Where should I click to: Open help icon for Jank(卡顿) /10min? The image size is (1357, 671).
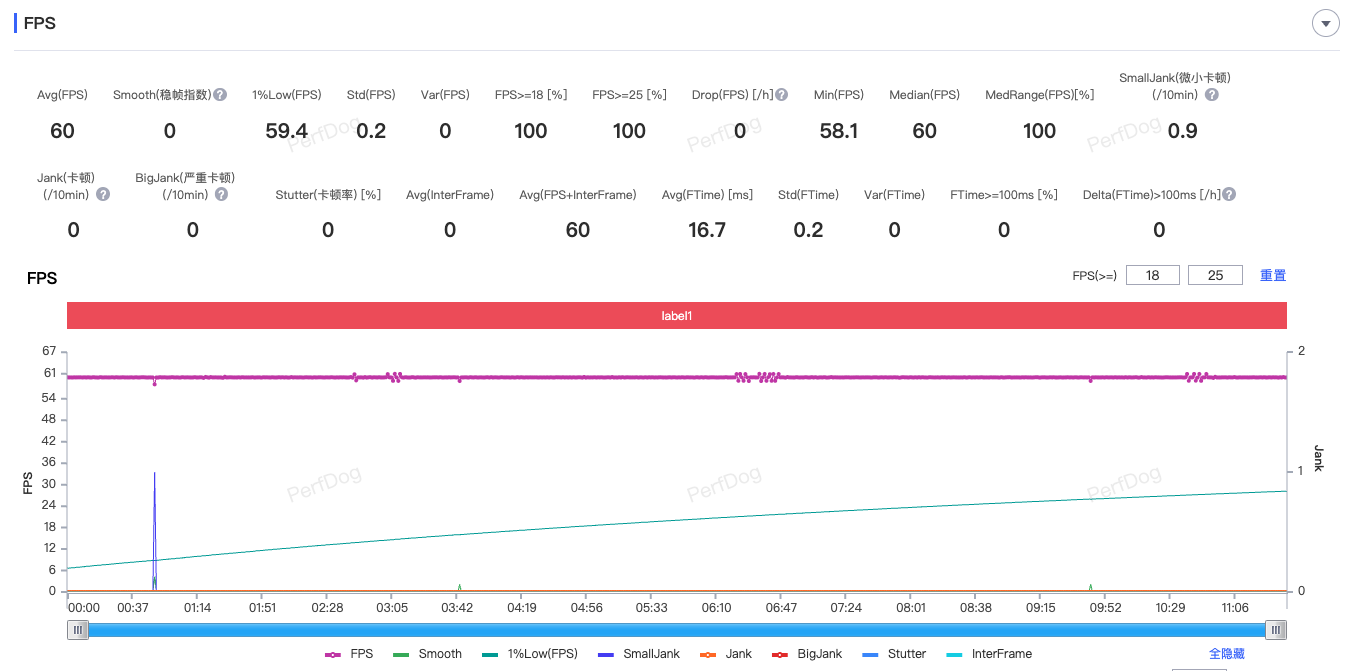(x=103, y=195)
